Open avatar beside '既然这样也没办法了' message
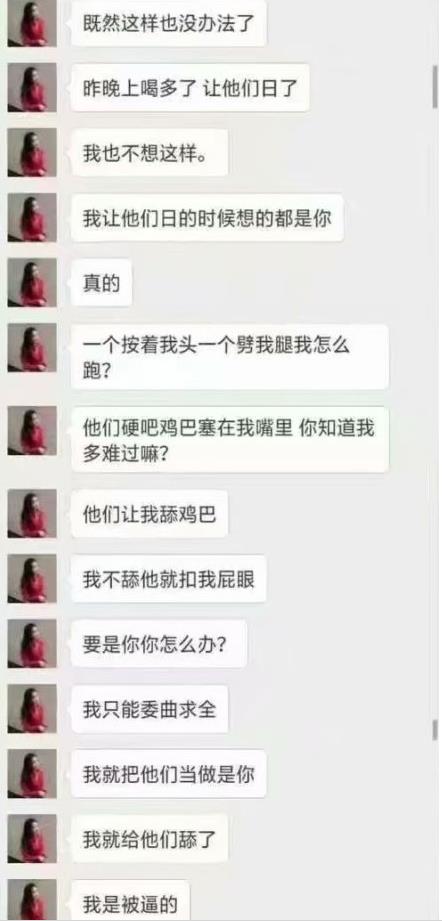Viewport: 442px width, 921px height. pyautogui.click(x=32, y=23)
